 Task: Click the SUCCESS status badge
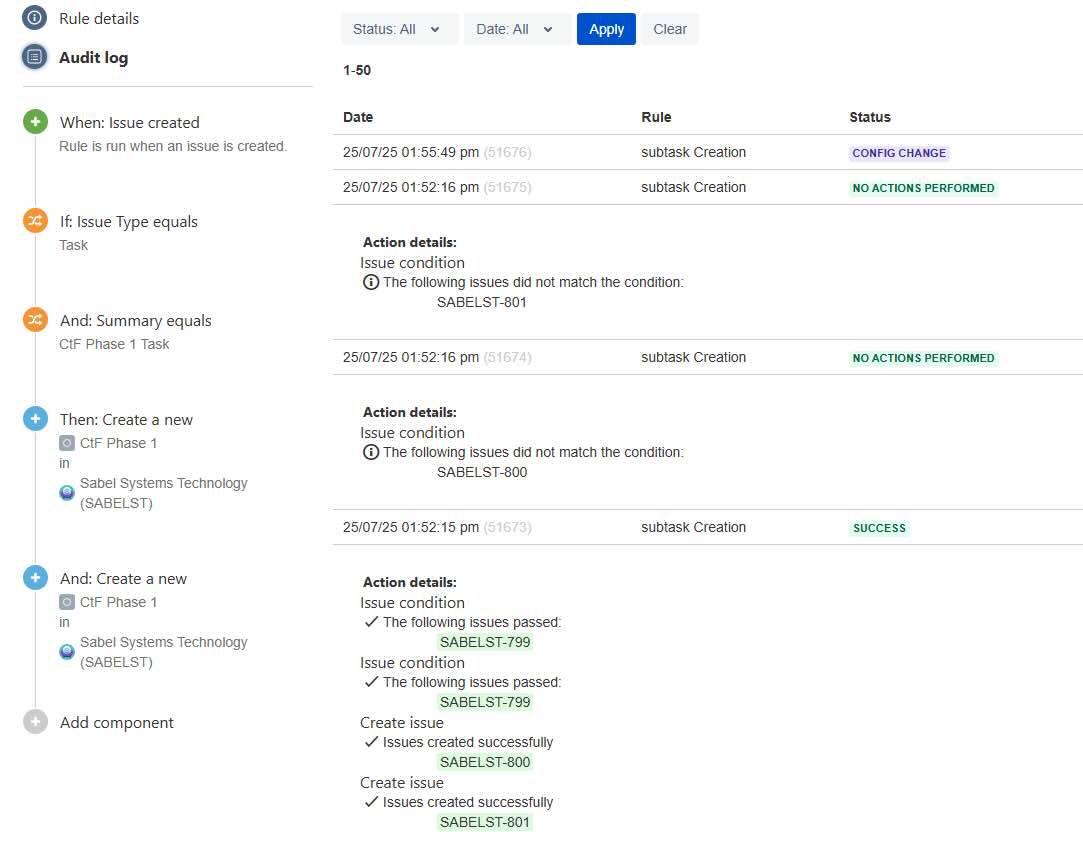coord(879,528)
